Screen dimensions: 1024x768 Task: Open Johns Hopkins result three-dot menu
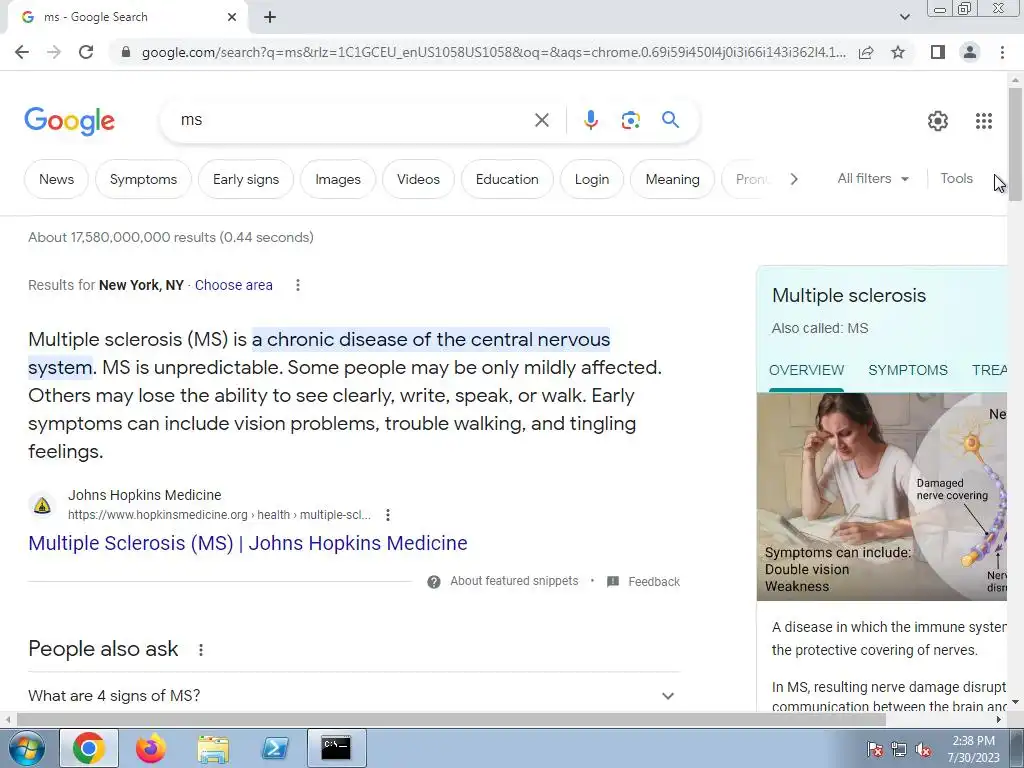(x=388, y=515)
